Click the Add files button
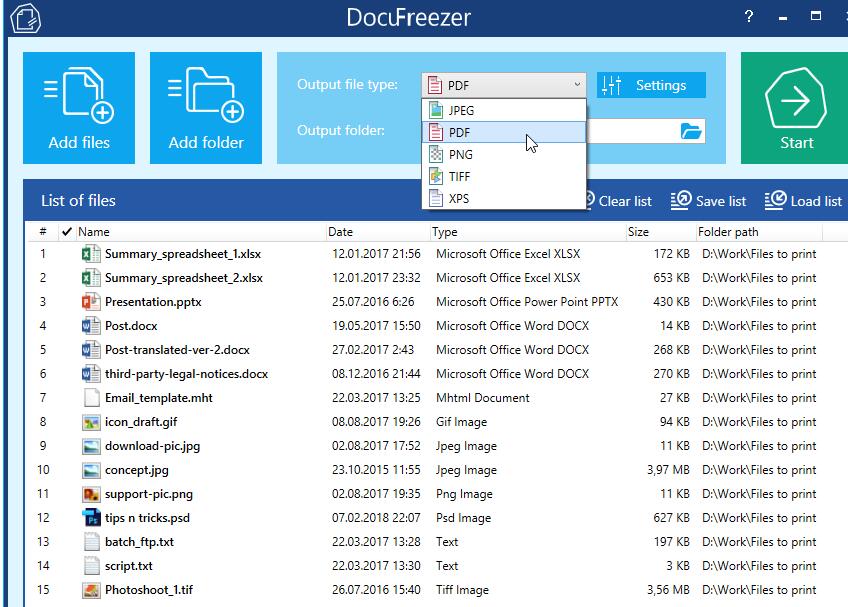The height and width of the screenshot is (607, 848). 79,108
